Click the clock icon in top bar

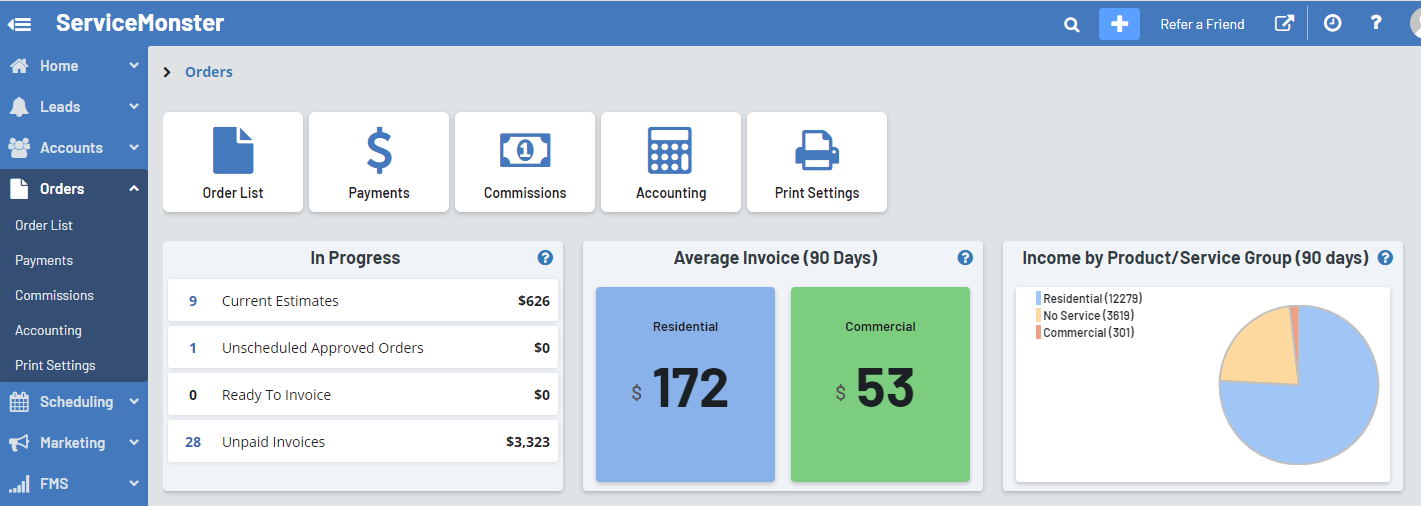tap(1332, 23)
